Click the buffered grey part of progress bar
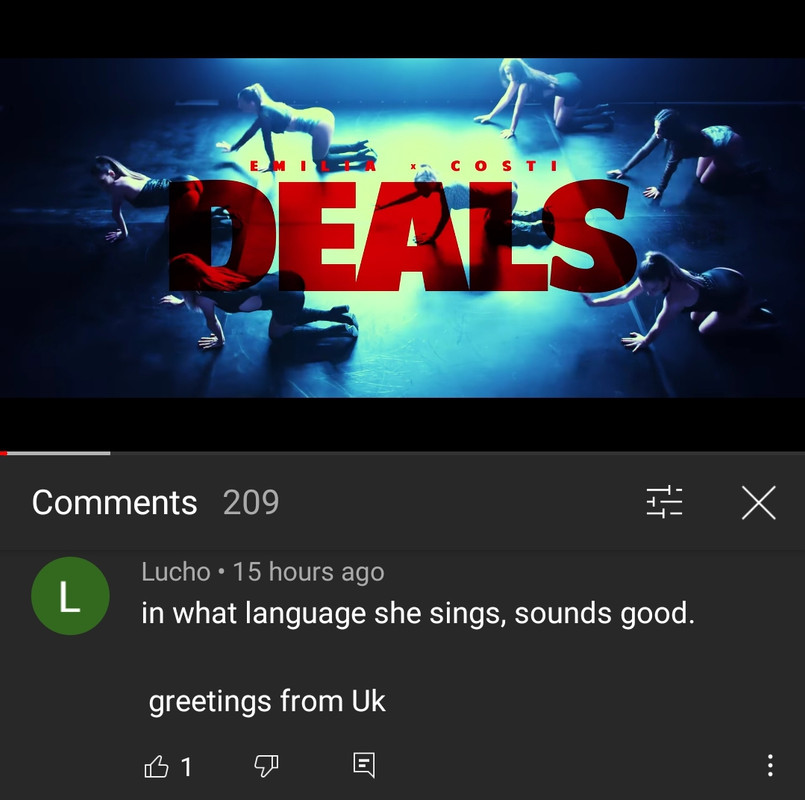 coord(59,453)
